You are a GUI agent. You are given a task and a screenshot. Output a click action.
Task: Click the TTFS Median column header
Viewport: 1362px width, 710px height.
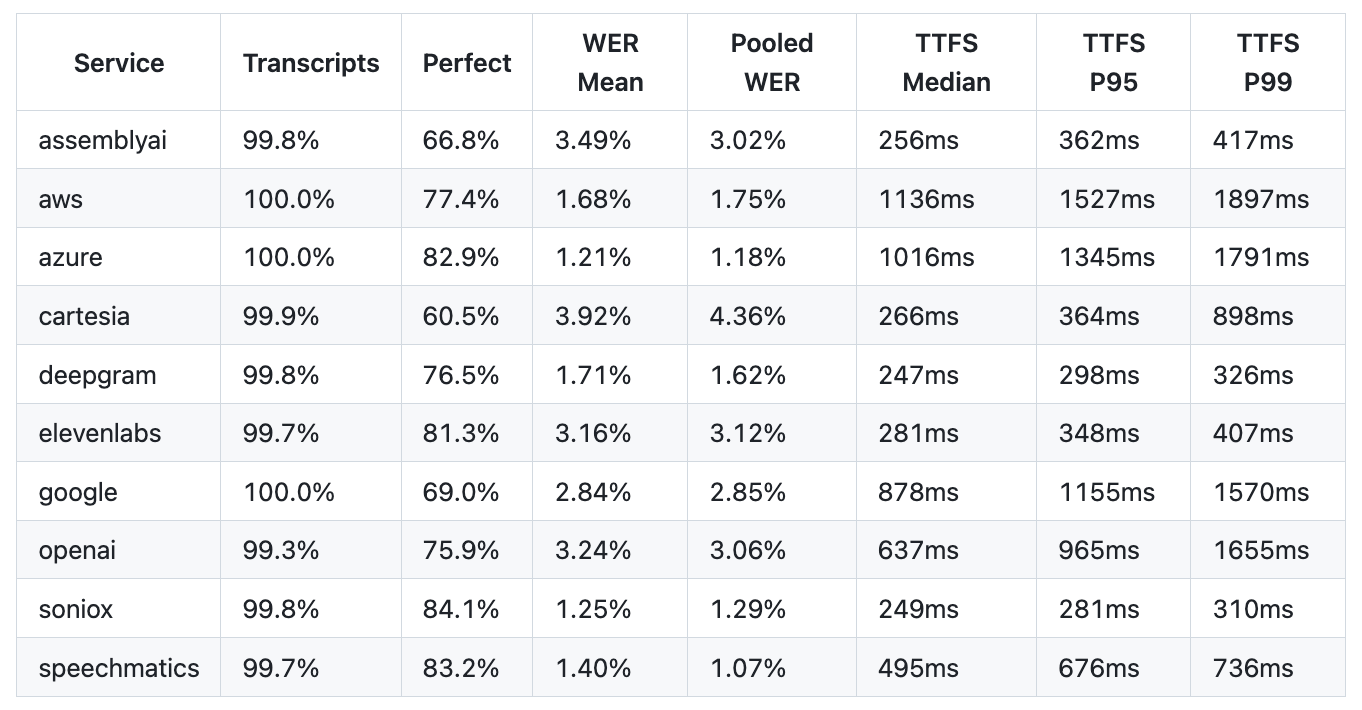(x=946, y=63)
